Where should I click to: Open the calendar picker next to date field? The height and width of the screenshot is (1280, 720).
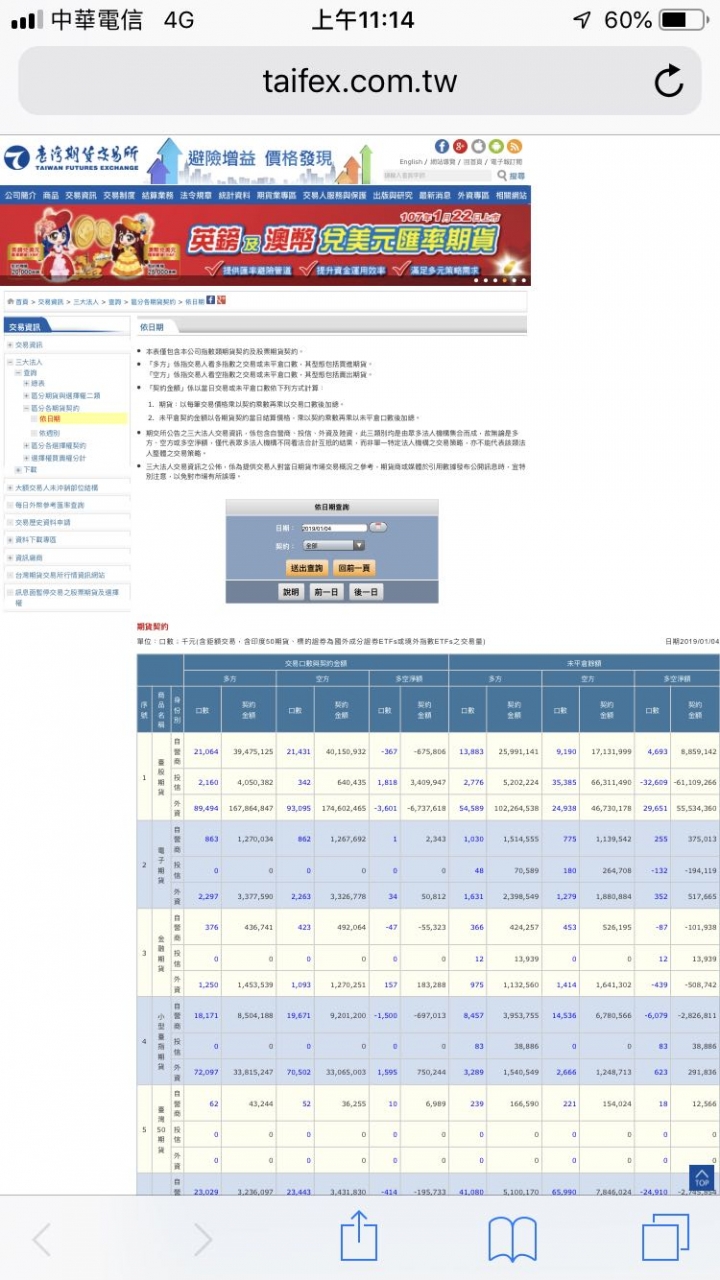(378, 527)
